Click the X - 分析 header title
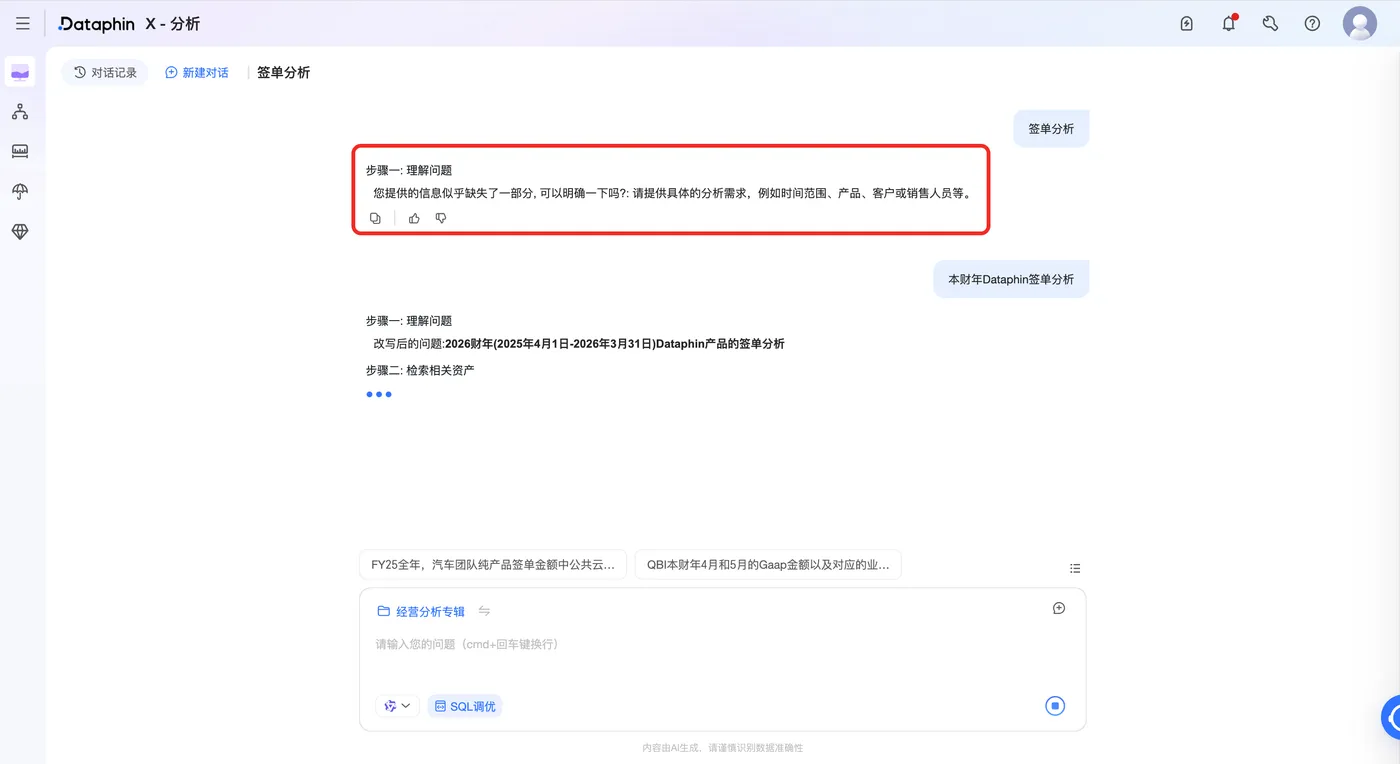The image size is (1400, 764). point(173,24)
